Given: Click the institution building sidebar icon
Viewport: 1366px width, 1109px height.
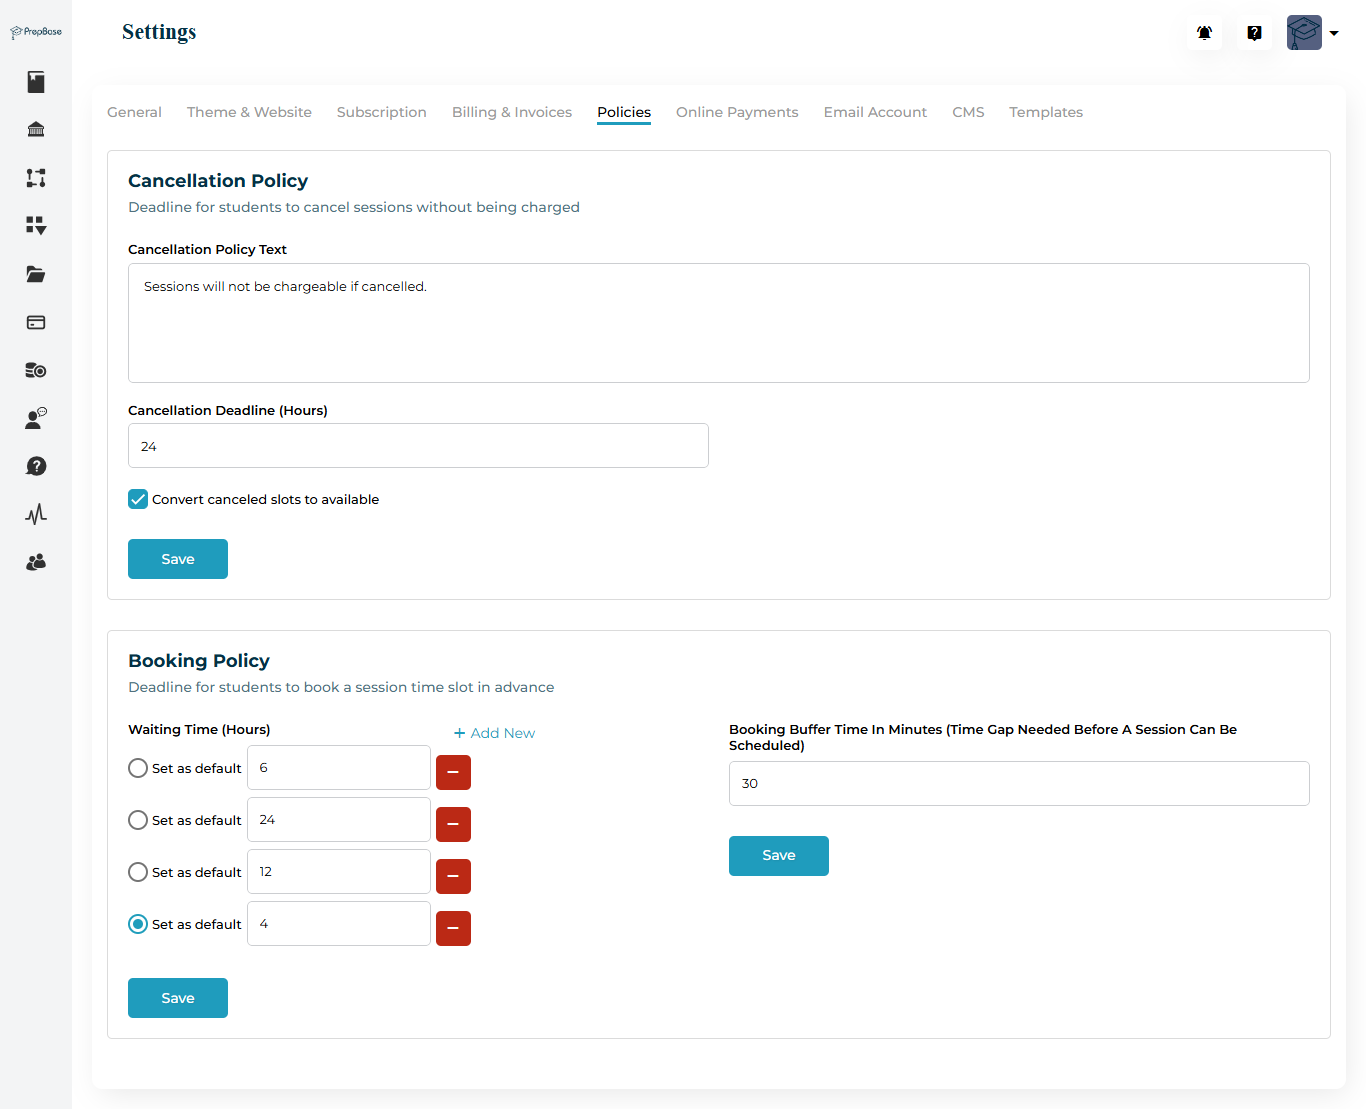Looking at the screenshot, I should click(x=36, y=130).
